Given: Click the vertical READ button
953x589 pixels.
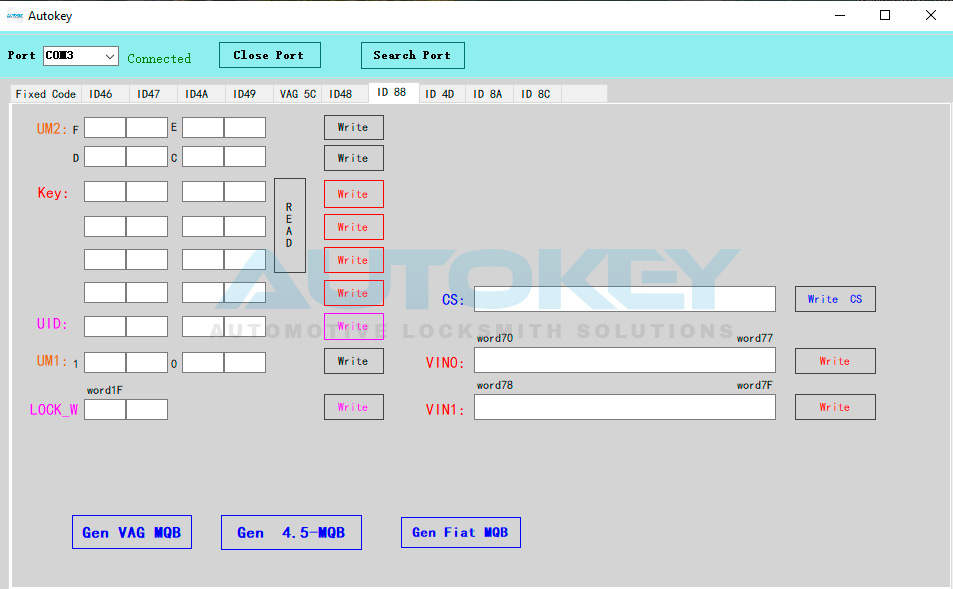Looking at the screenshot, I should 290,225.
